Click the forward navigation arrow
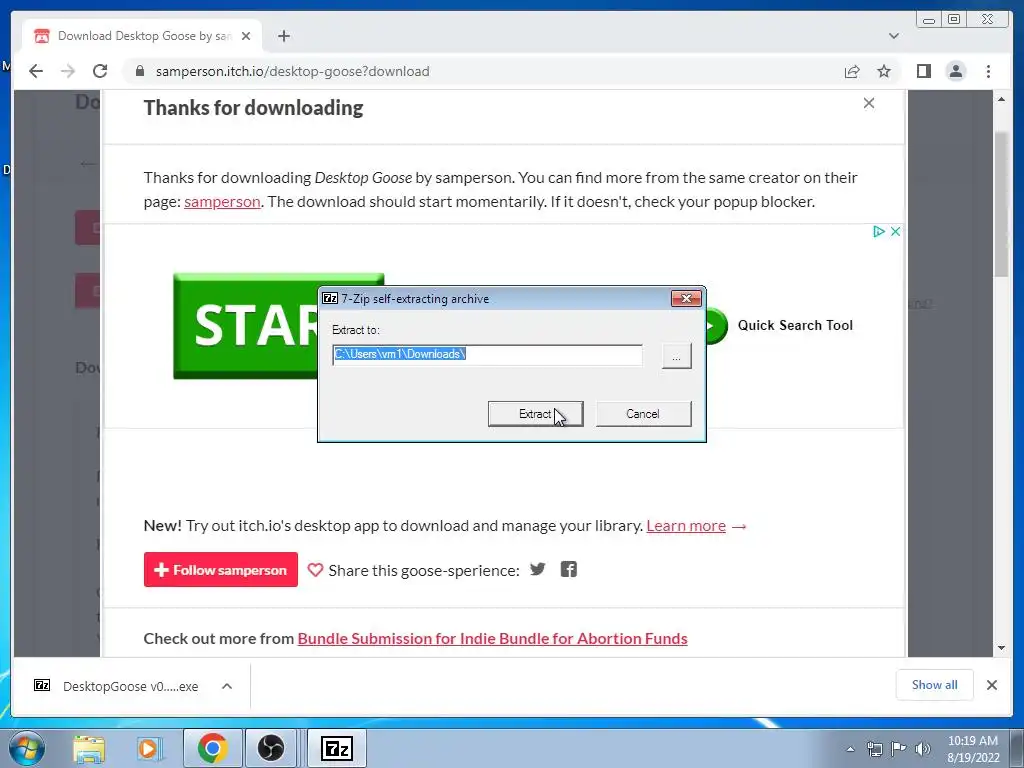The height and width of the screenshot is (768, 1024). coord(68,71)
